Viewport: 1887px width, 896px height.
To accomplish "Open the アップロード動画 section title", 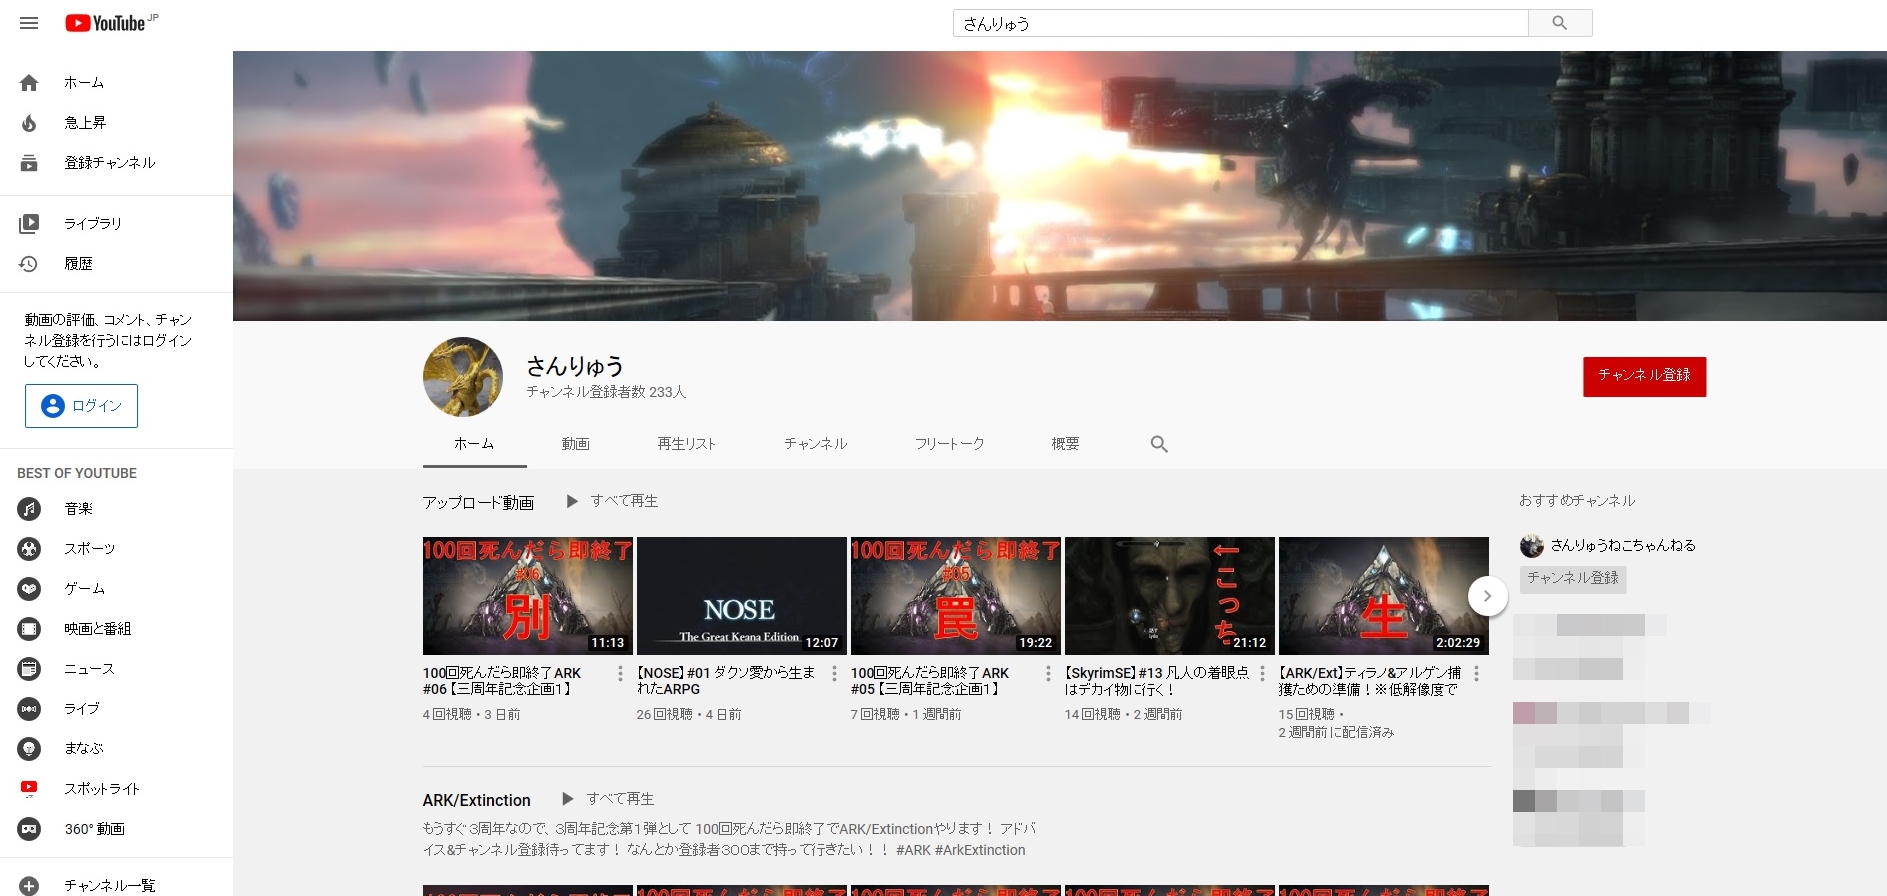I will (x=478, y=502).
